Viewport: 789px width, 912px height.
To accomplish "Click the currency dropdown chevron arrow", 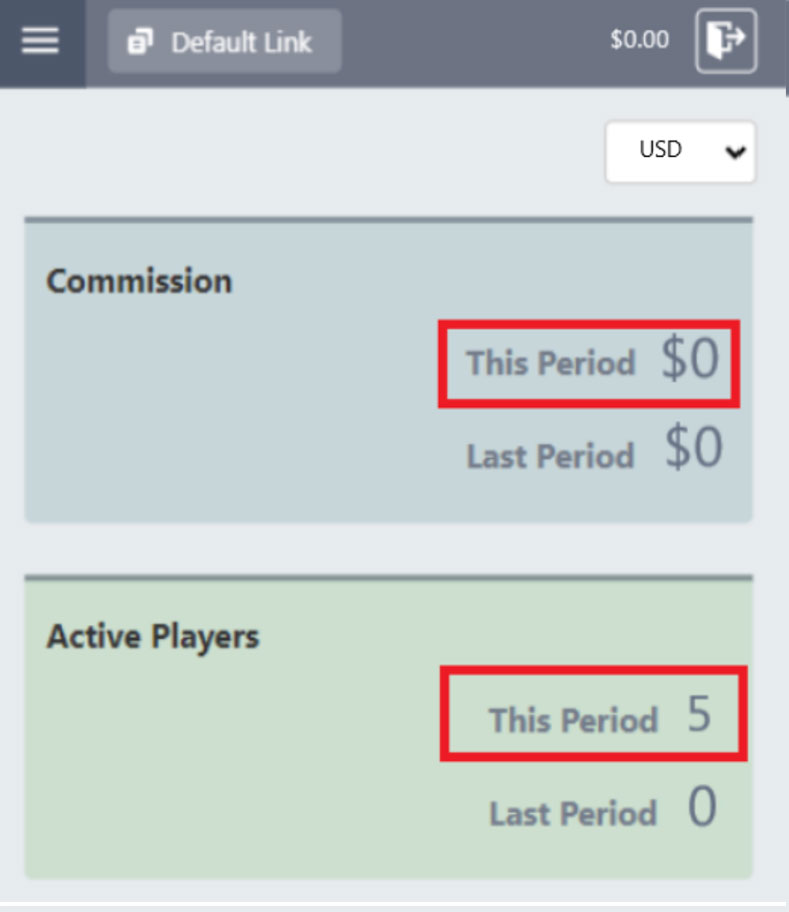I will (735, 152).
